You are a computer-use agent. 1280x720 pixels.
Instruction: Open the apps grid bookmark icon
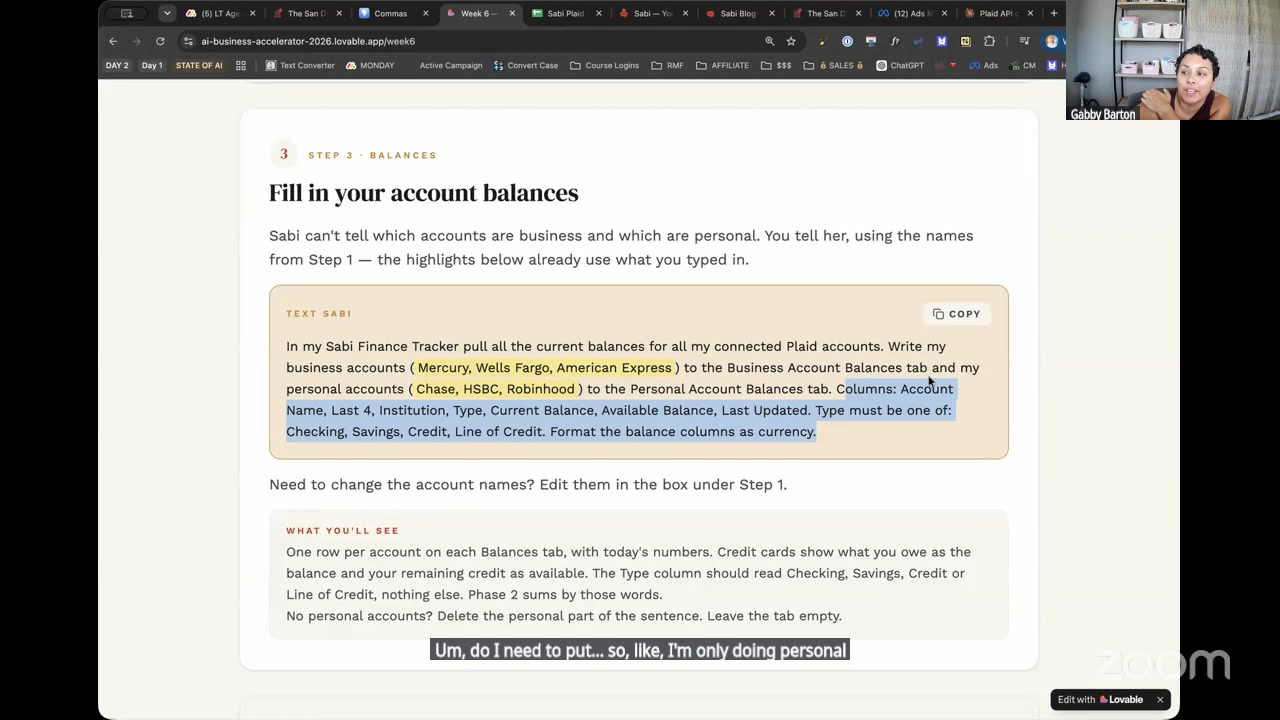[241, 65]
